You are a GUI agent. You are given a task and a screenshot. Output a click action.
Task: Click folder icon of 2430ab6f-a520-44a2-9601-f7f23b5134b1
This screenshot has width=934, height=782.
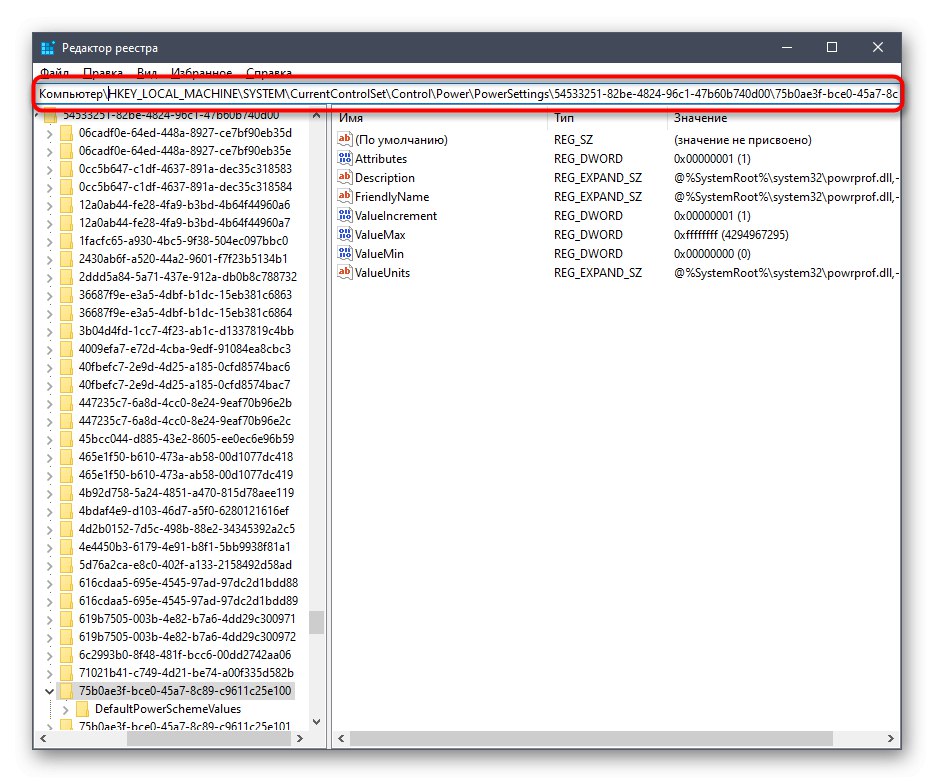[67, 258]
